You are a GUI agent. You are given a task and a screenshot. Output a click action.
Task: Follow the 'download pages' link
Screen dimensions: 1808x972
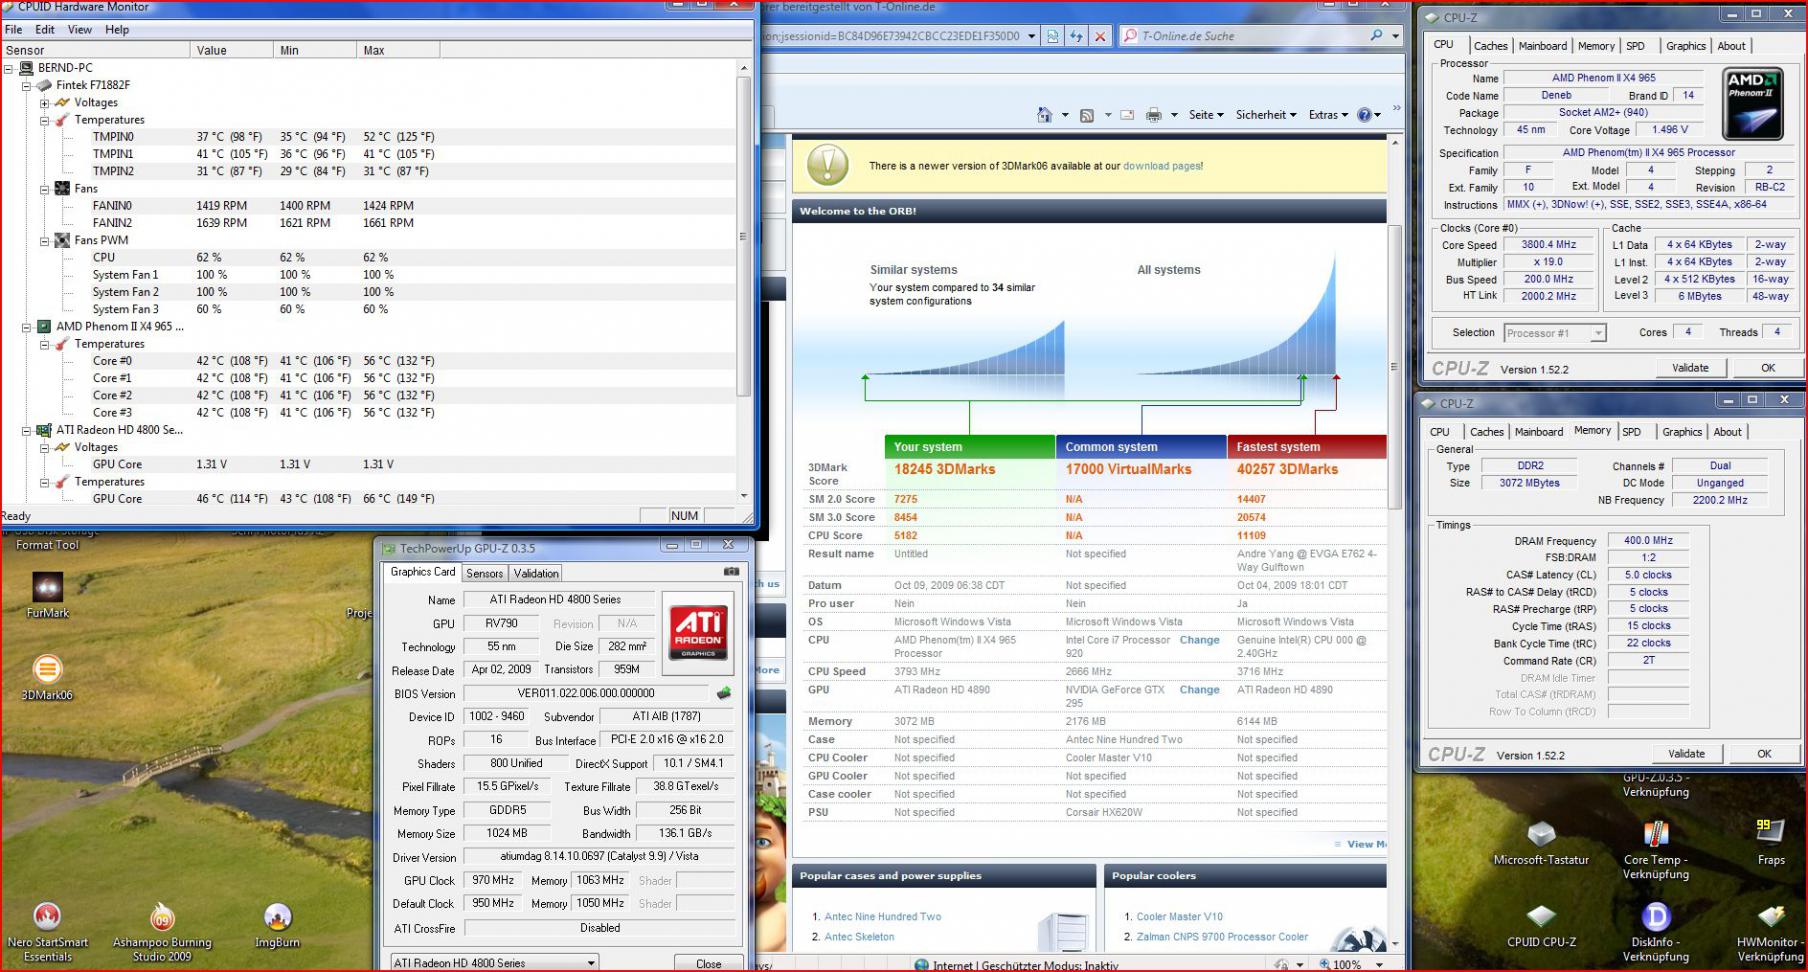pyautogui.click(x=1161, y=166)
